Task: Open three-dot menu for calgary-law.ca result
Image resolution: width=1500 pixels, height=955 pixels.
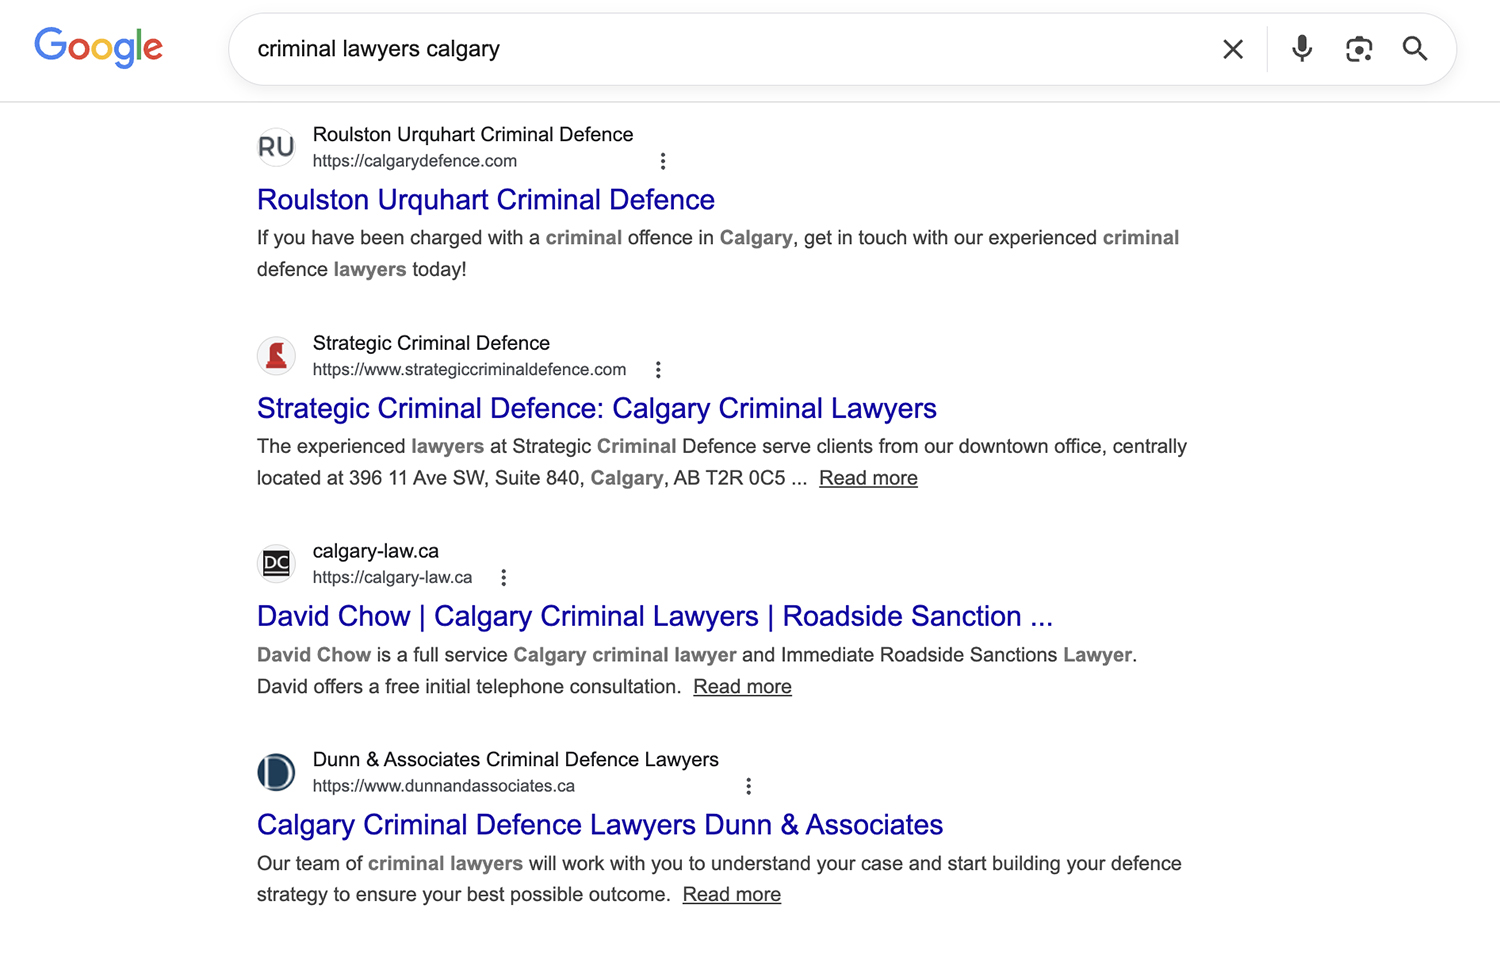Action: pyautogui.click(x=503, y=577)
